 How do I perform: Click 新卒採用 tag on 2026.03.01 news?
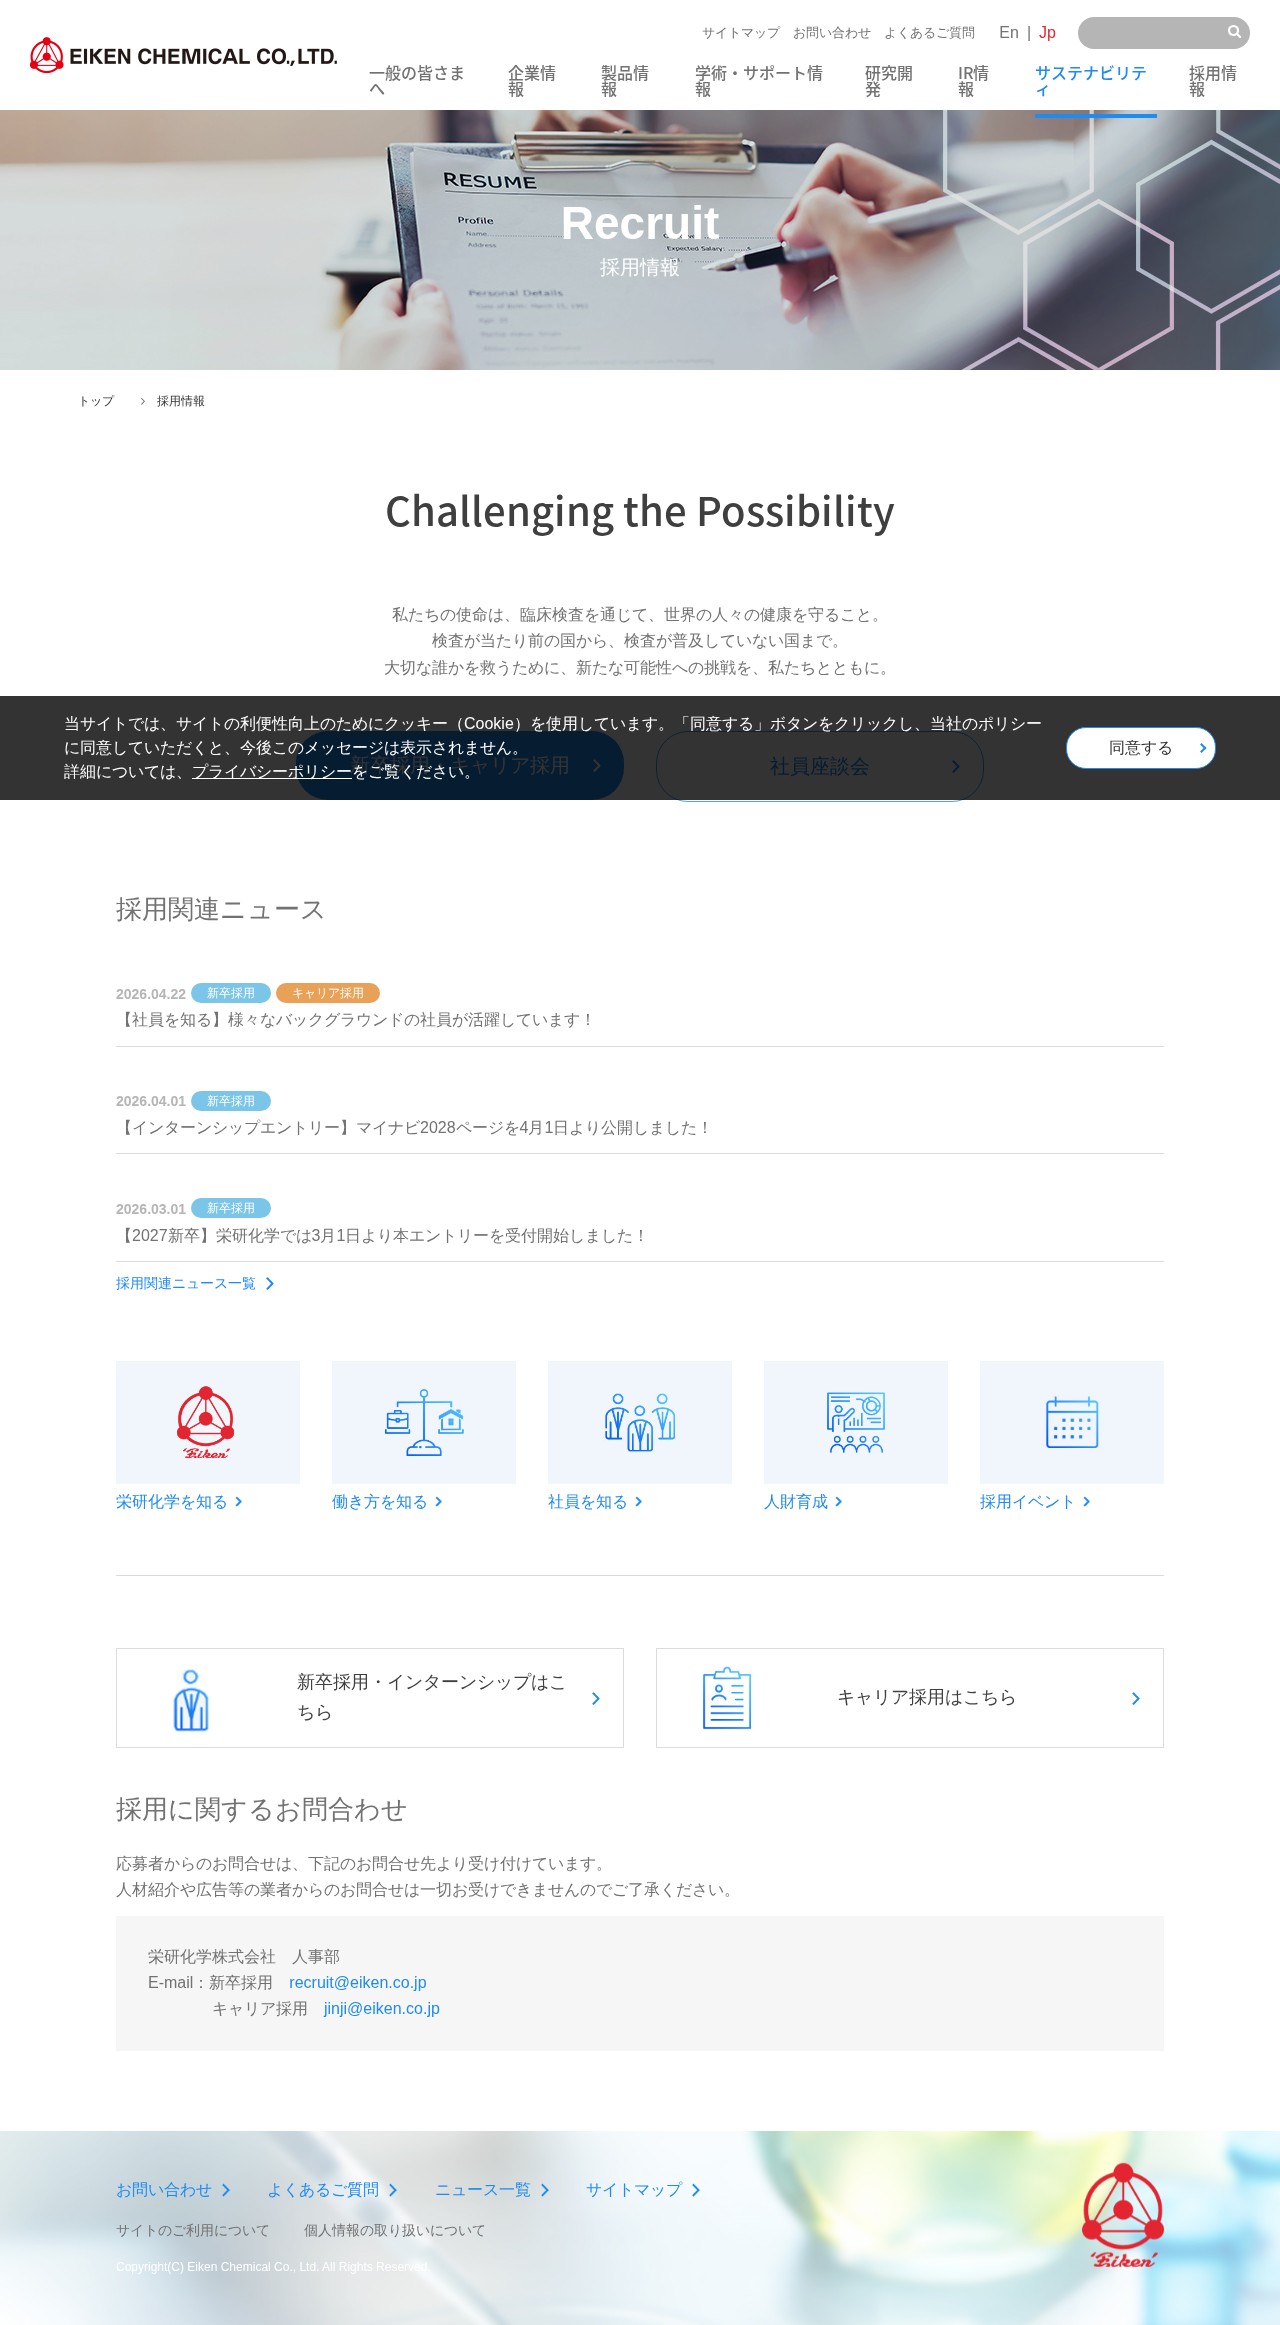[x=231, y=1208]
